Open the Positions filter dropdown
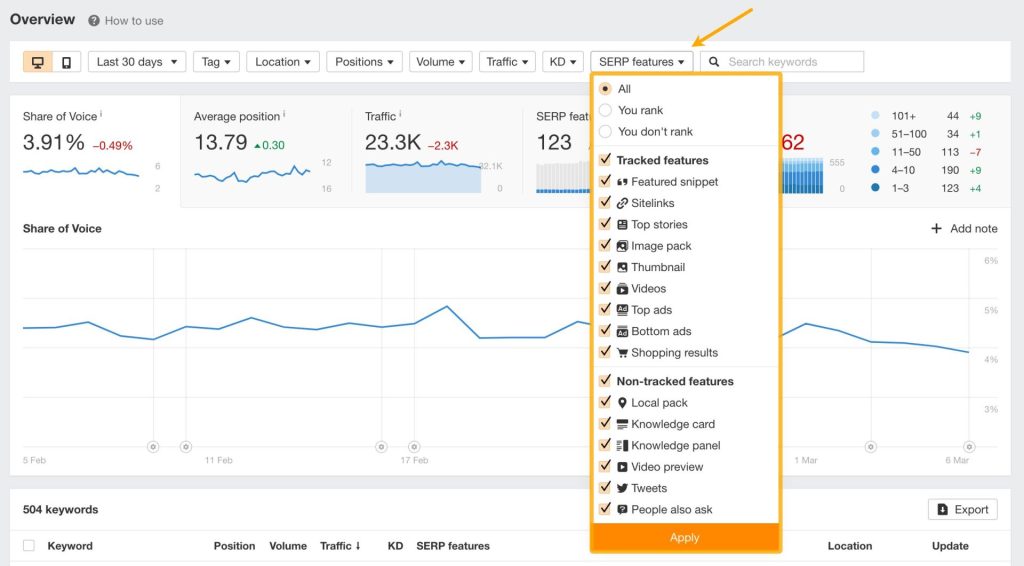The width and height of the screenshot is (1024, 566). (364, 62)
